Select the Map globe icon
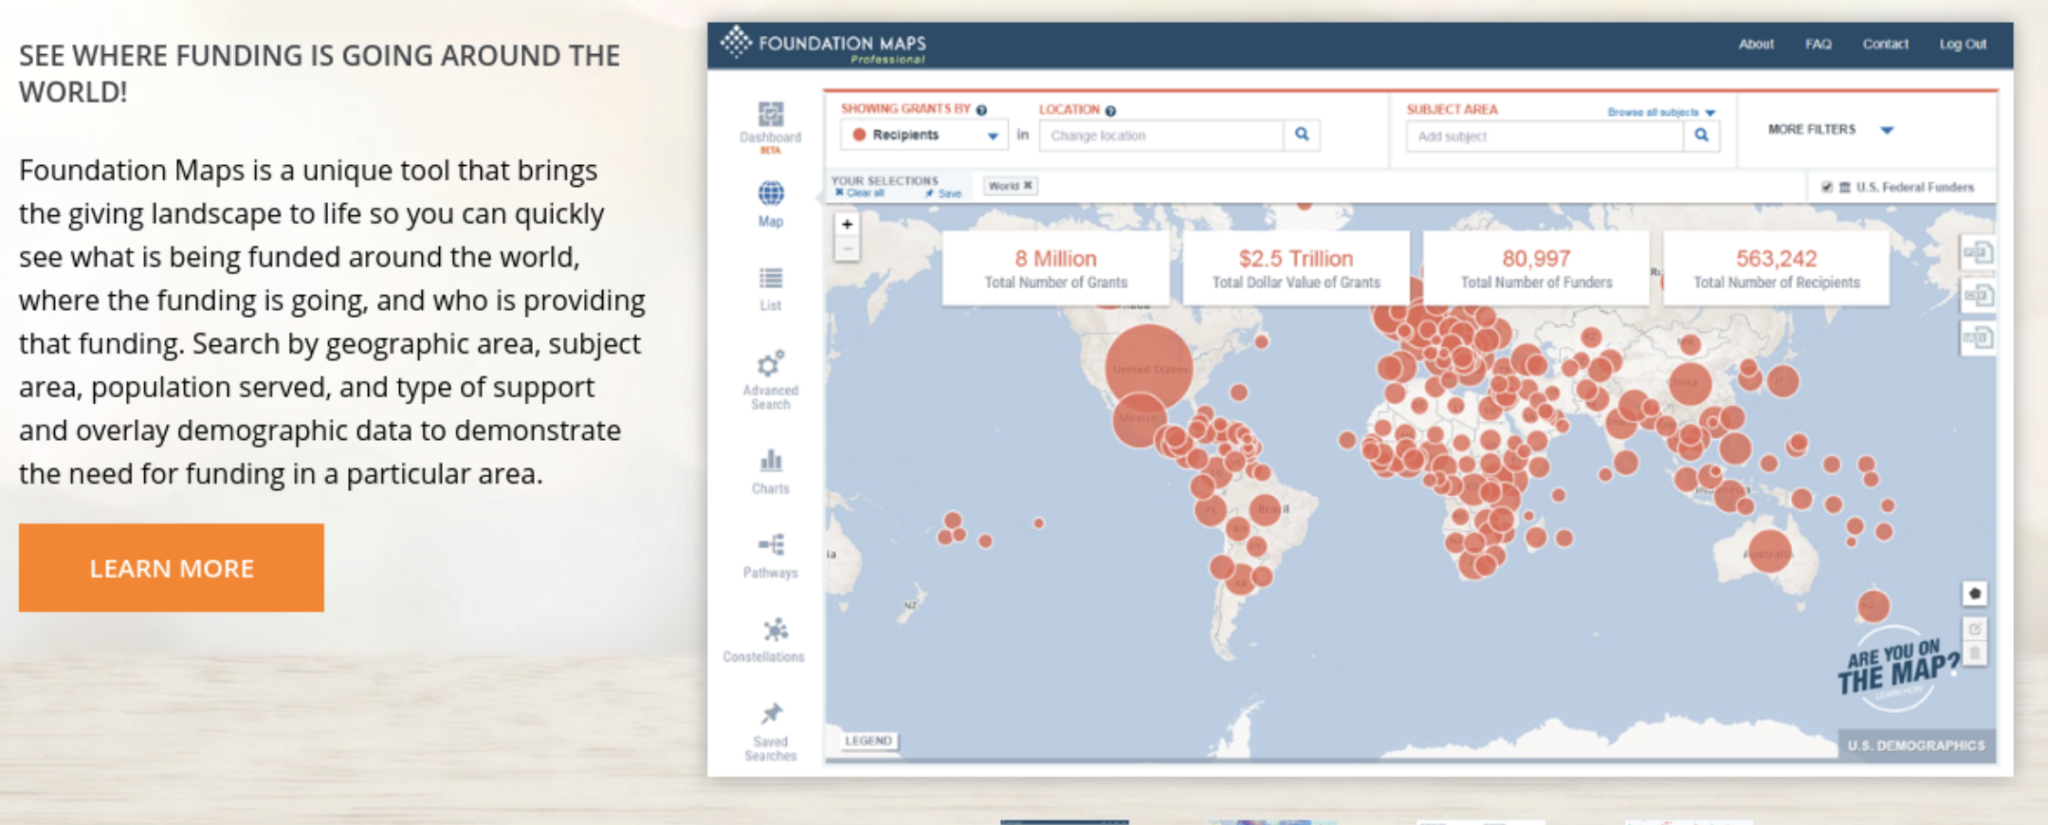The width and height of the screenshot is (2048, 825). tap(770, 194)
